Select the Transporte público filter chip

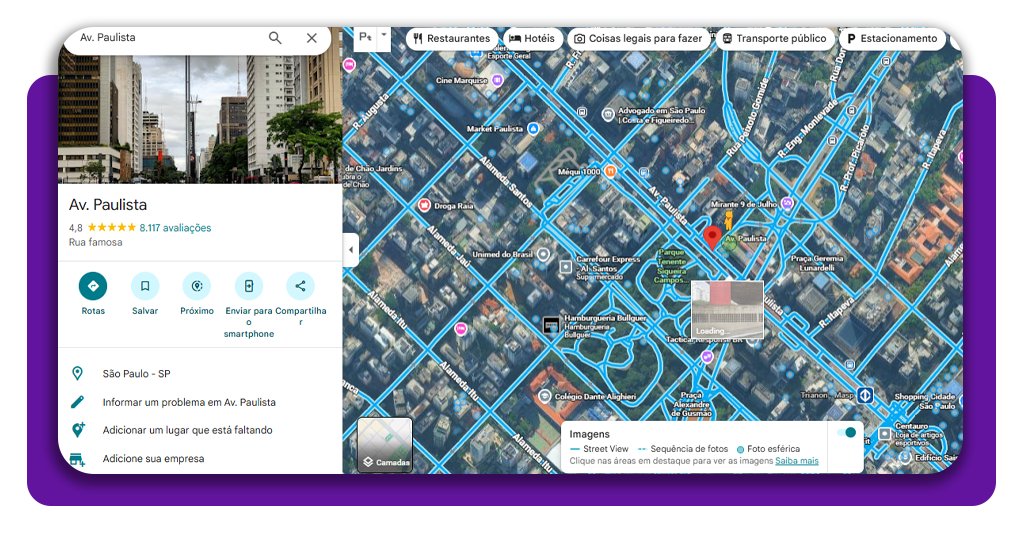pos(773,39)
